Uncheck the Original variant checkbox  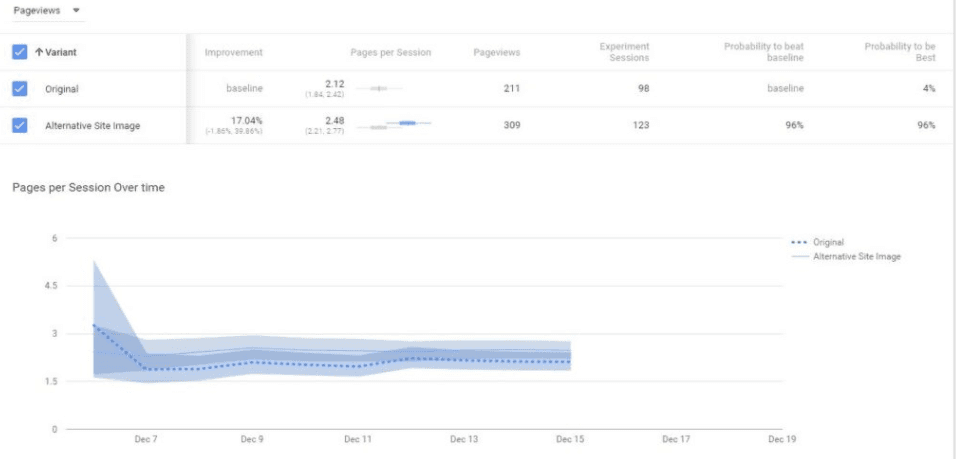19,89
